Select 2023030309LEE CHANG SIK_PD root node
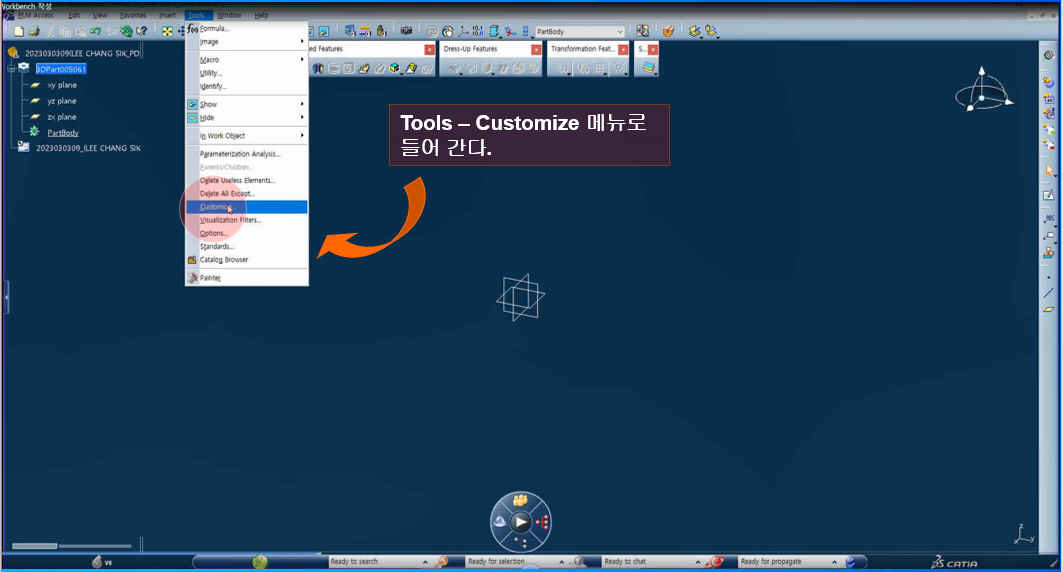 pos(82,53)
